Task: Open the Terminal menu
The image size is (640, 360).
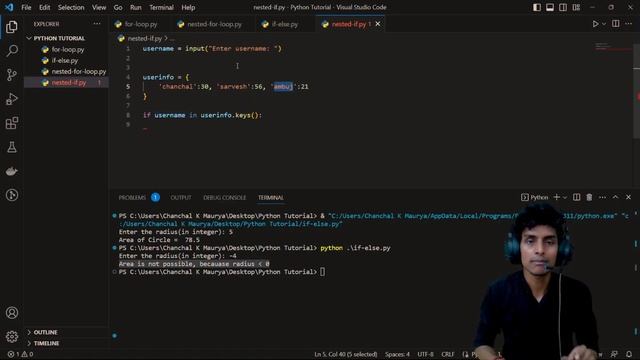Action: (161, 7)
